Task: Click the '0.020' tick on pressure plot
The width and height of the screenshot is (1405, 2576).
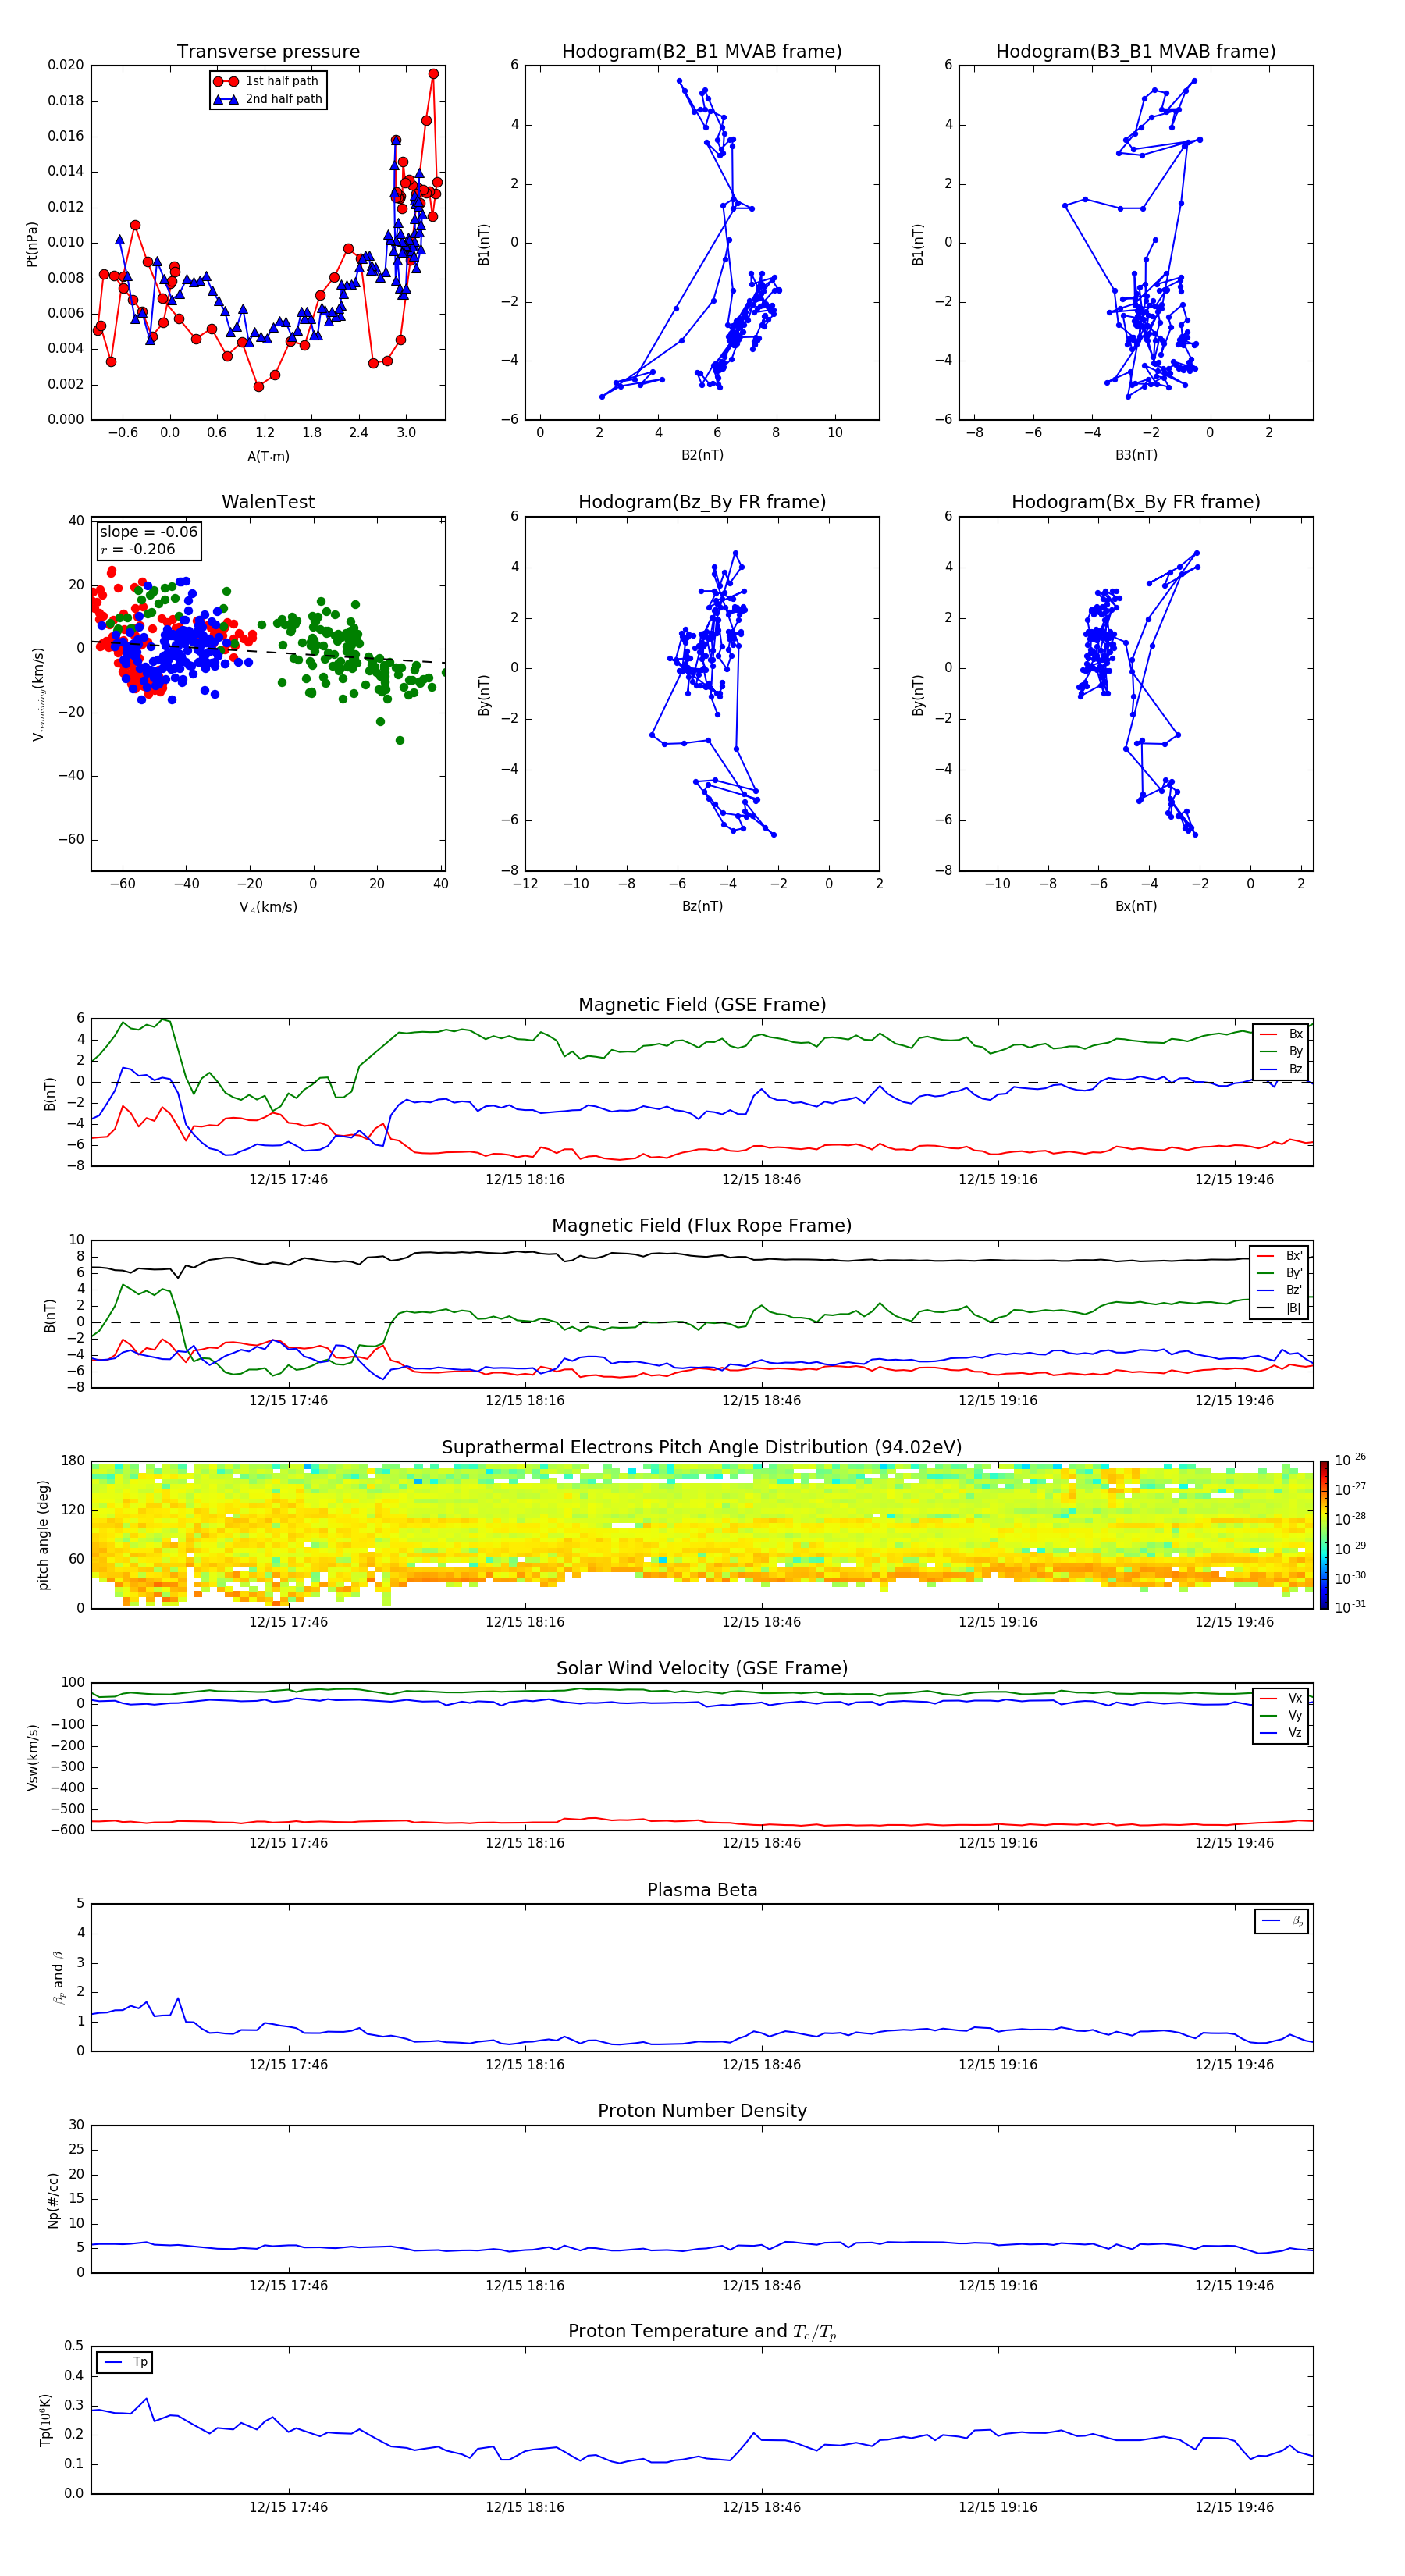Action: coord(66,65)
